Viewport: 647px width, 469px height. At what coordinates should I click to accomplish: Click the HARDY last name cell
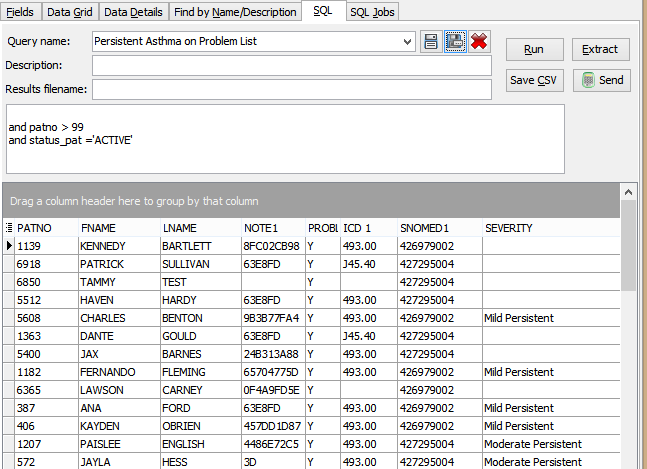[x=201, y=300]
